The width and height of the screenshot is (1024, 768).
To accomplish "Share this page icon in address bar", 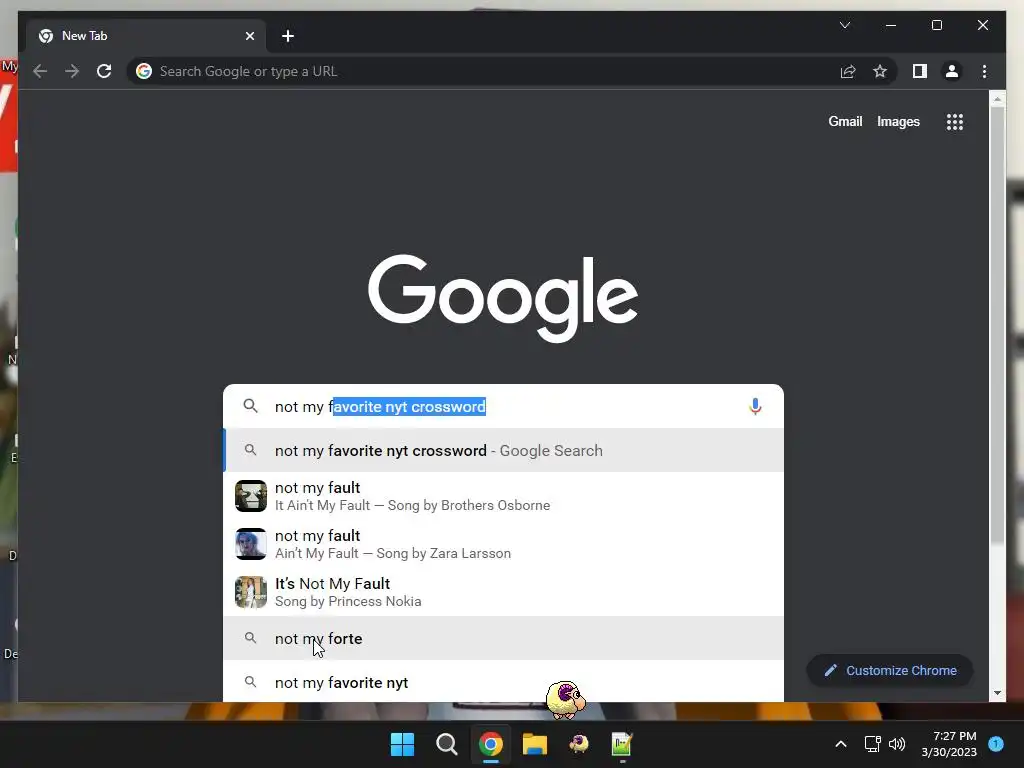I will pyautogui.click(x=848, y=71).
